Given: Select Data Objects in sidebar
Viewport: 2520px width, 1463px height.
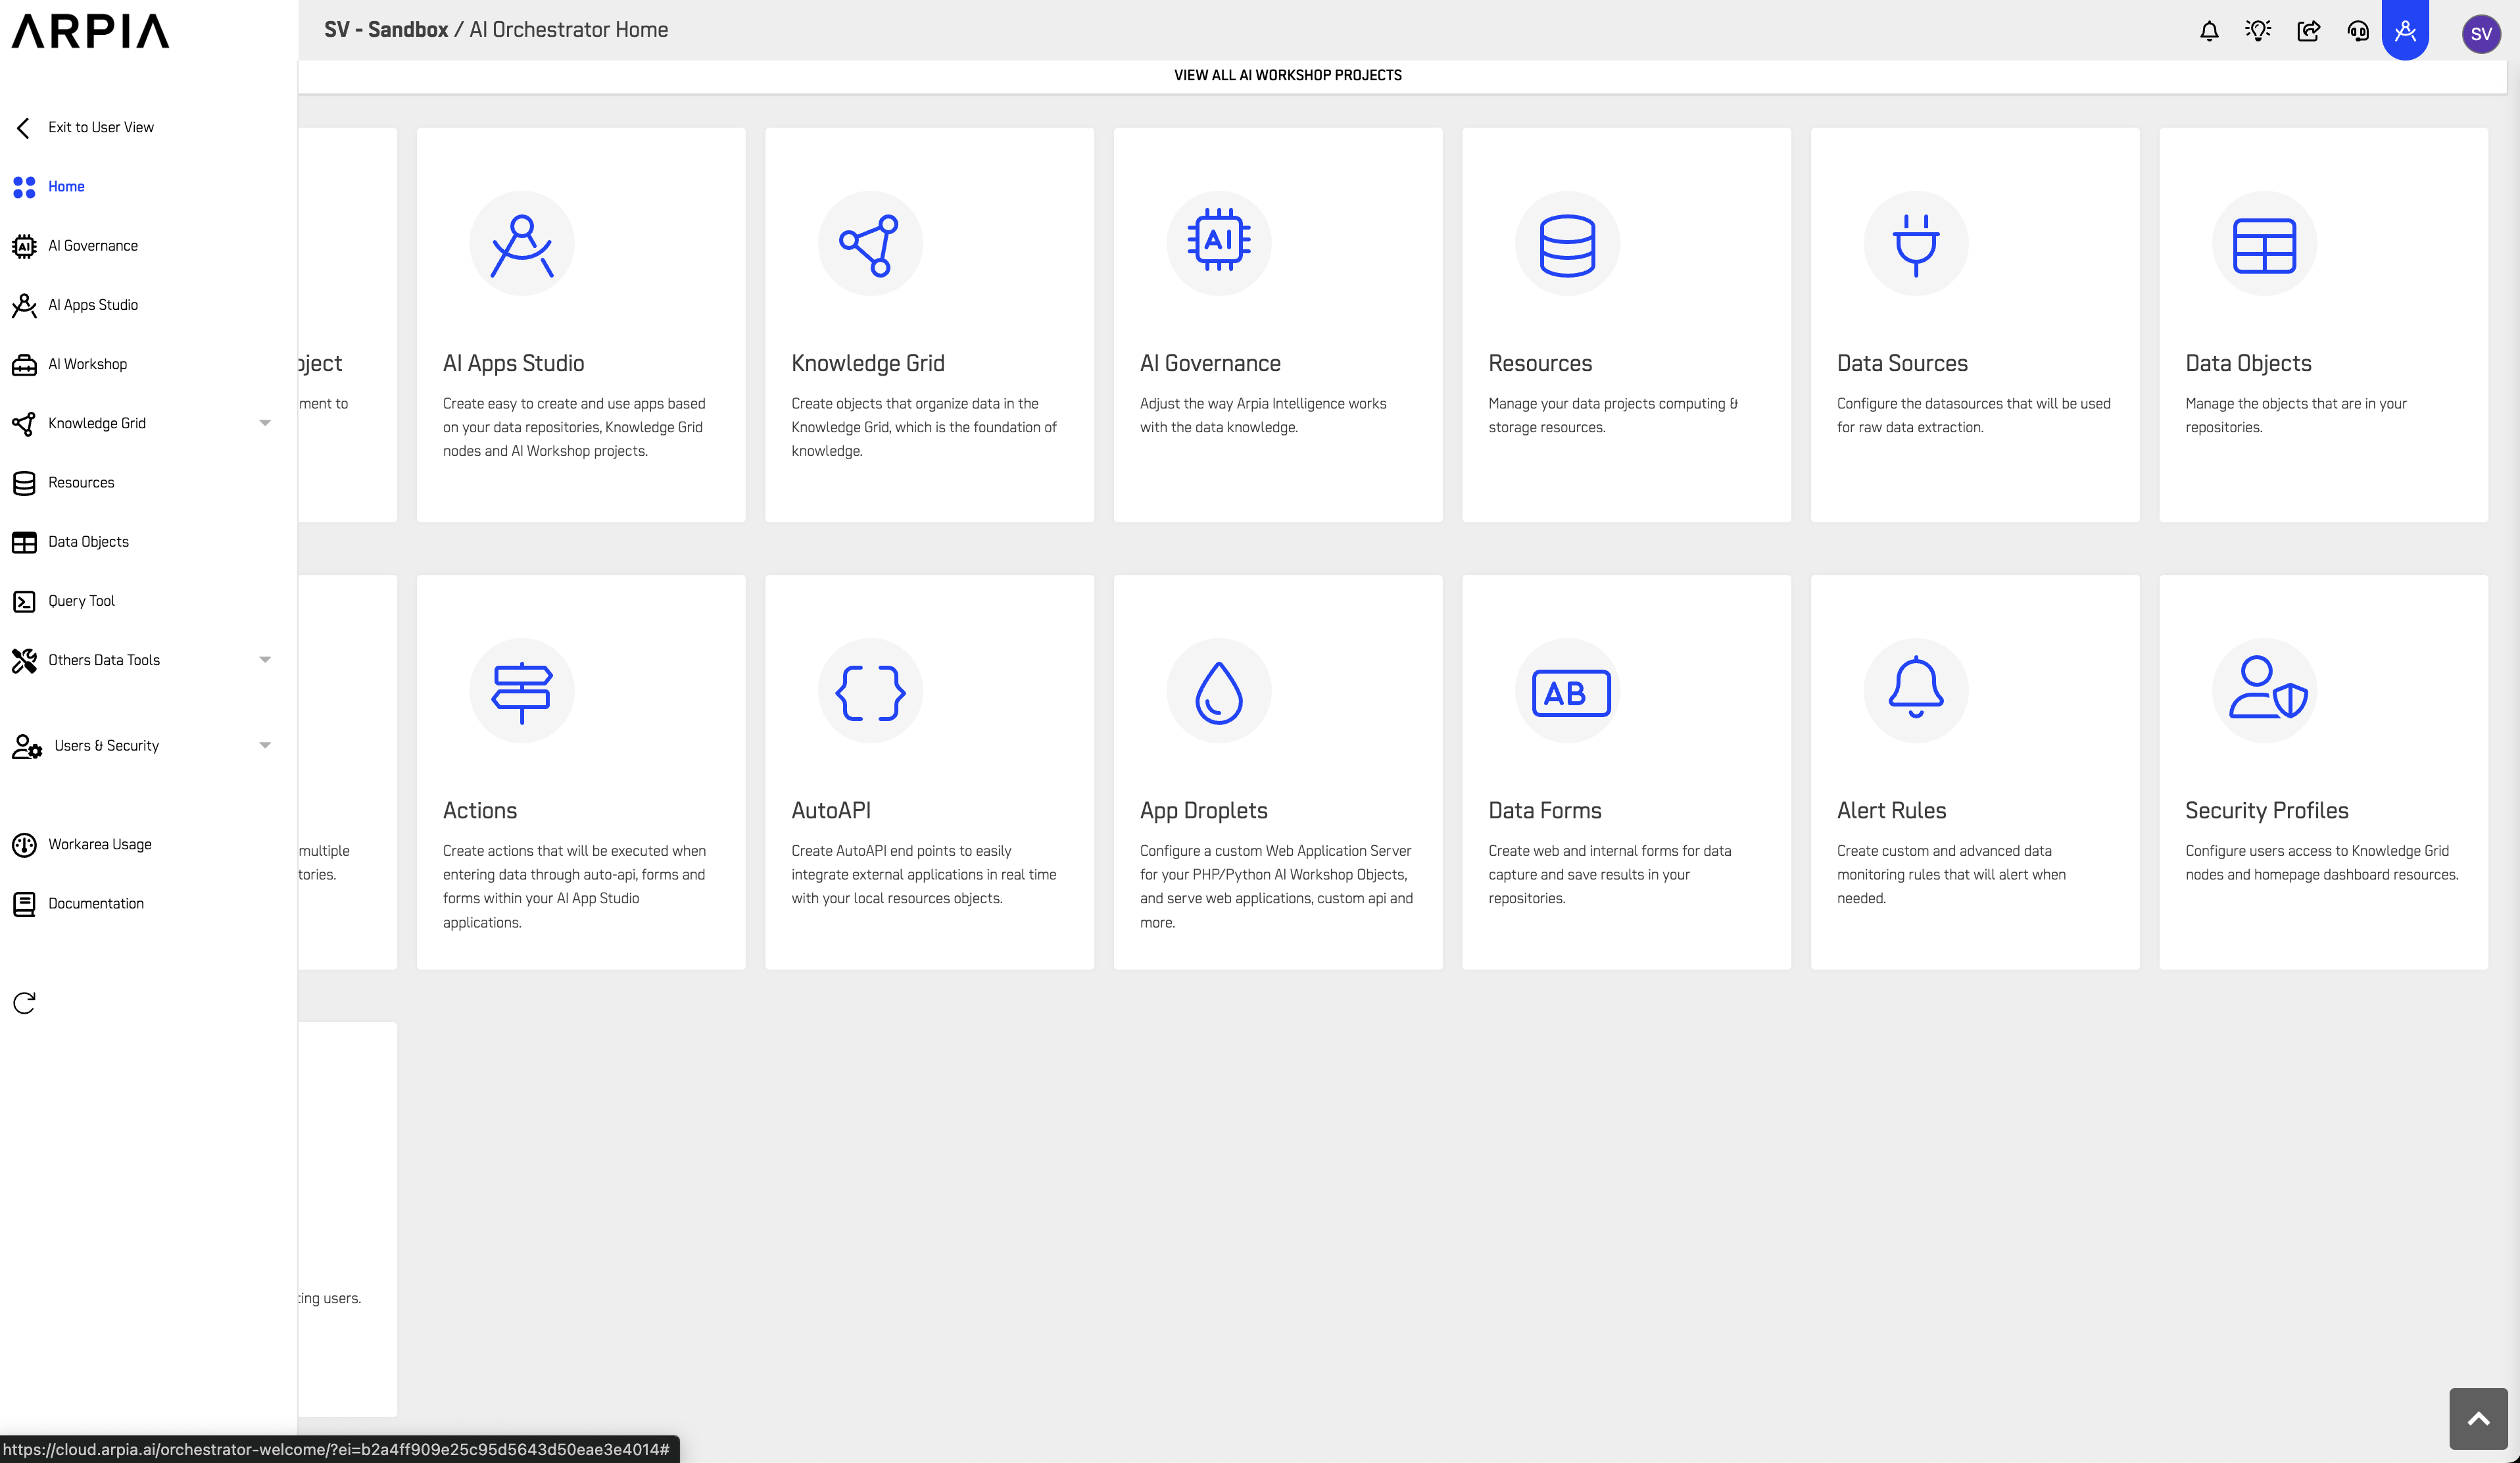Looking at the screenshot, I should coord(88,542).
